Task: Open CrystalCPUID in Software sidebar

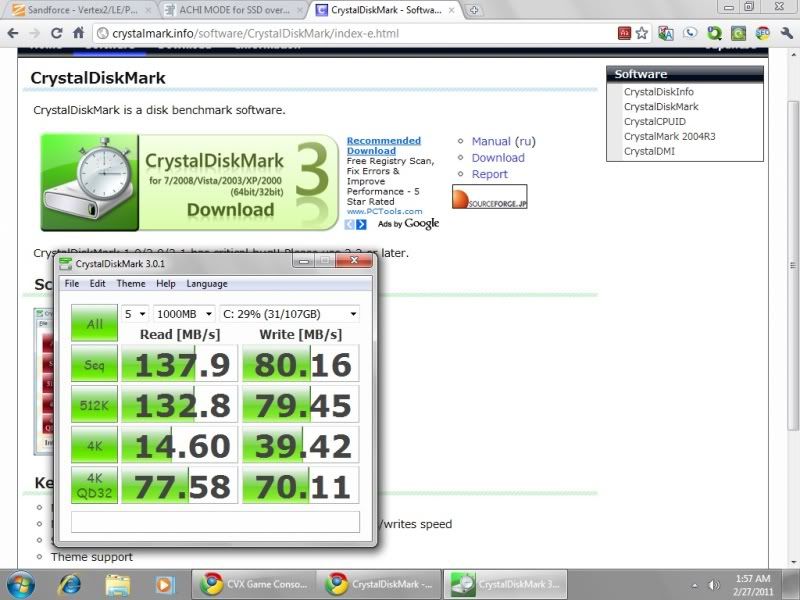Action: coord(655,121)
